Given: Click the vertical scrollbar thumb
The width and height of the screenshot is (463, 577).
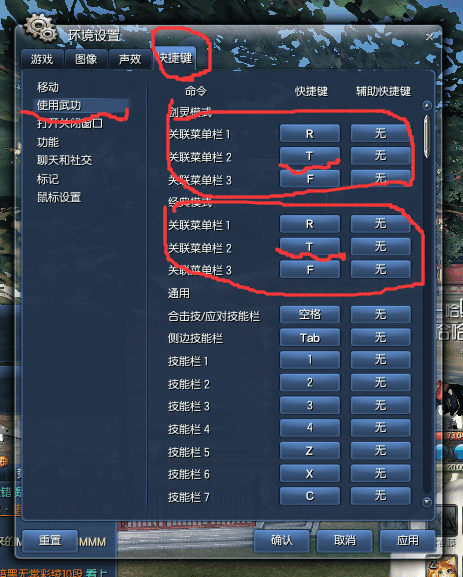Looking at the screenshot, I should [x=427, y=137].
